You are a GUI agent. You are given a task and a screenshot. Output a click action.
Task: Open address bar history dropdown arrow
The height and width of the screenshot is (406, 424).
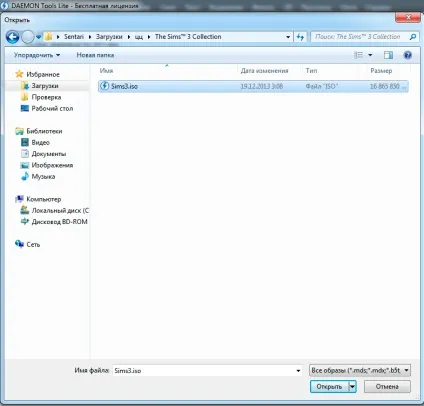pos(288,37)
